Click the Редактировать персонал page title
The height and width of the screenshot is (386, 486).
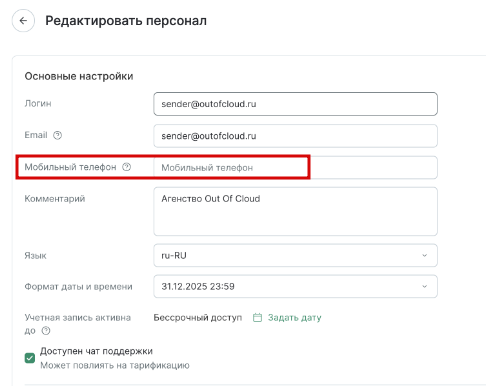click(126, 21)
